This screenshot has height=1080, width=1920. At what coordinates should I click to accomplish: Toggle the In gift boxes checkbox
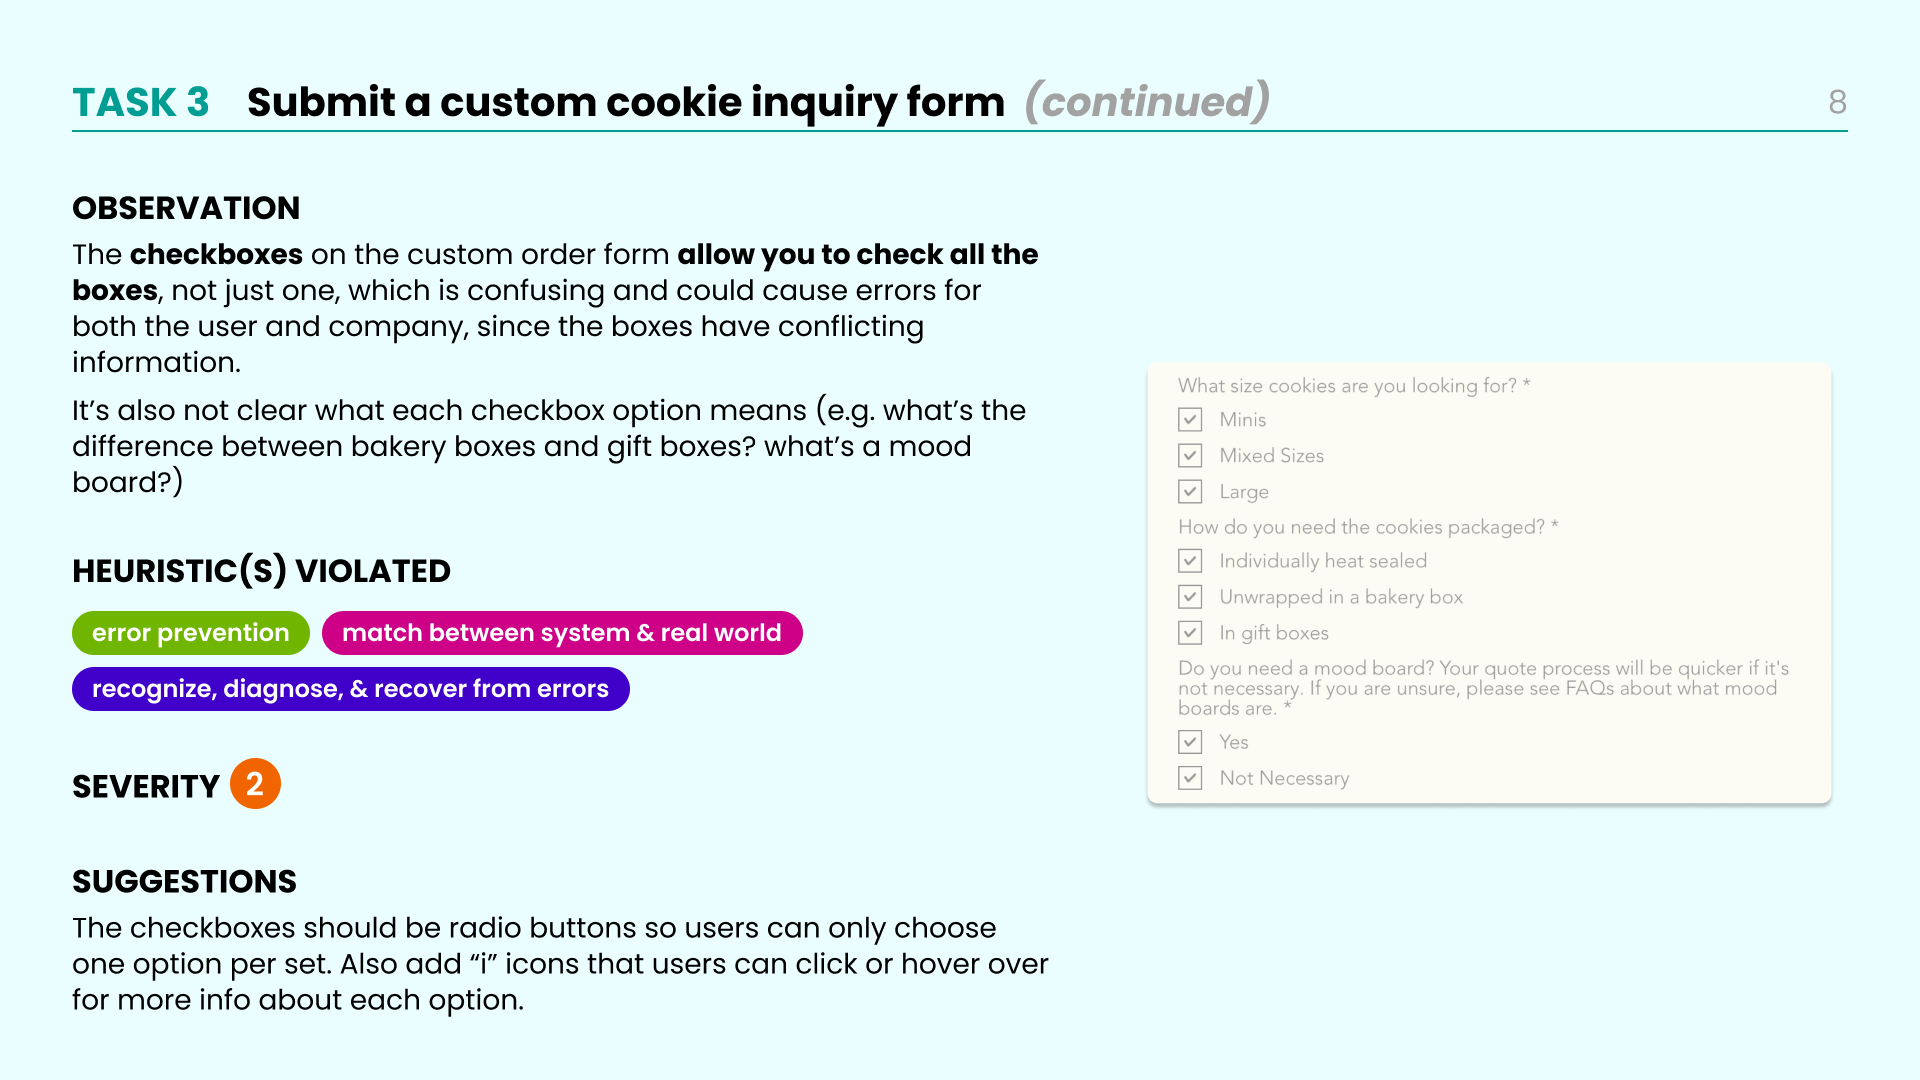(x=1190, y=633)
